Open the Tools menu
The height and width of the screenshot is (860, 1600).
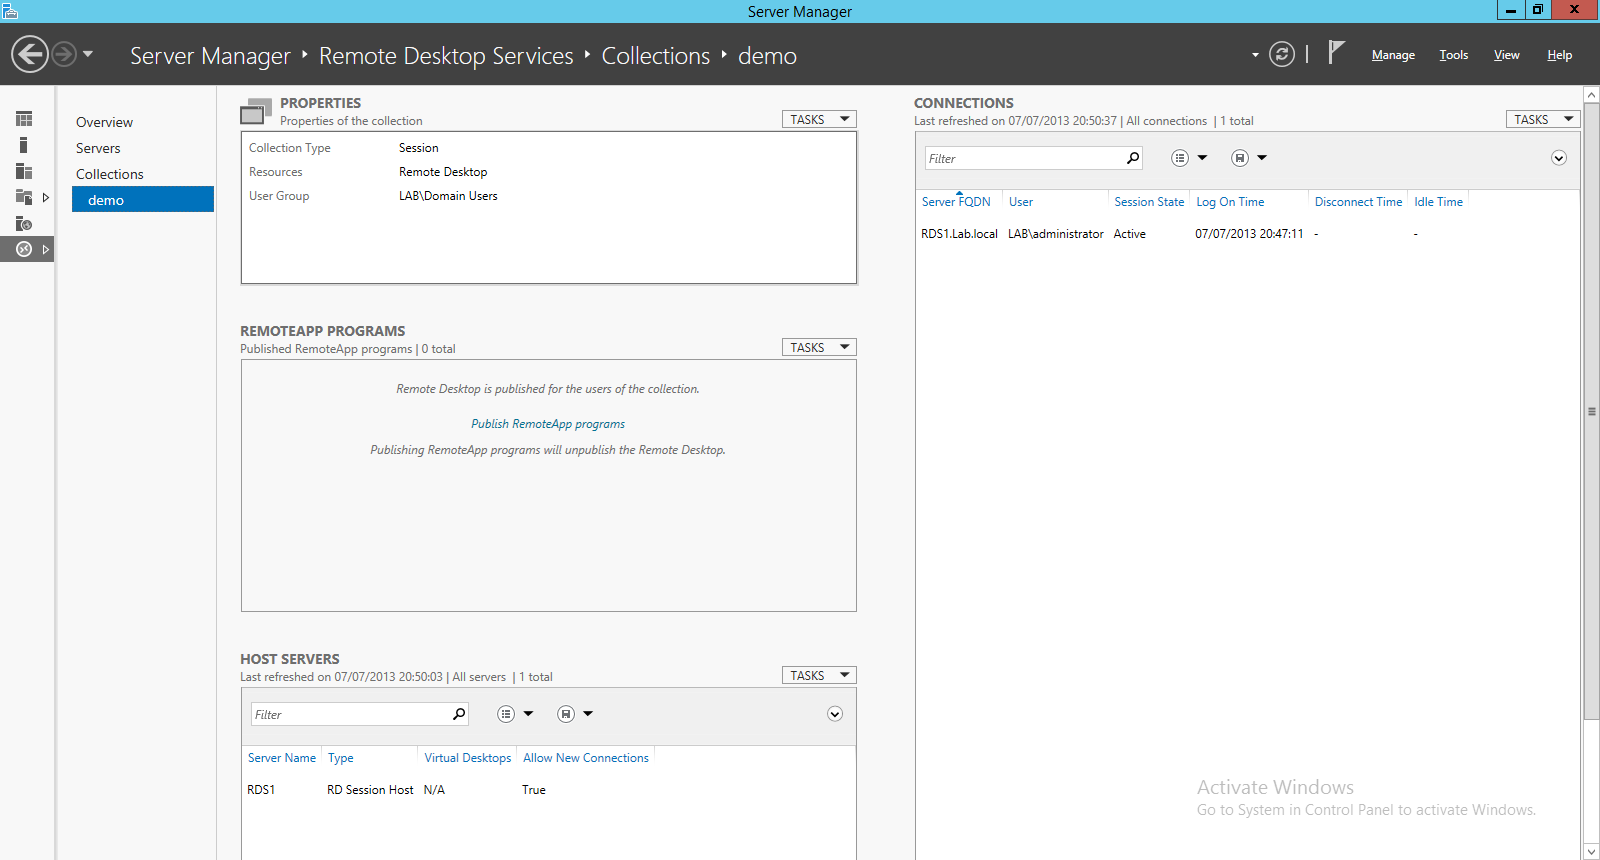point(1454,55)
